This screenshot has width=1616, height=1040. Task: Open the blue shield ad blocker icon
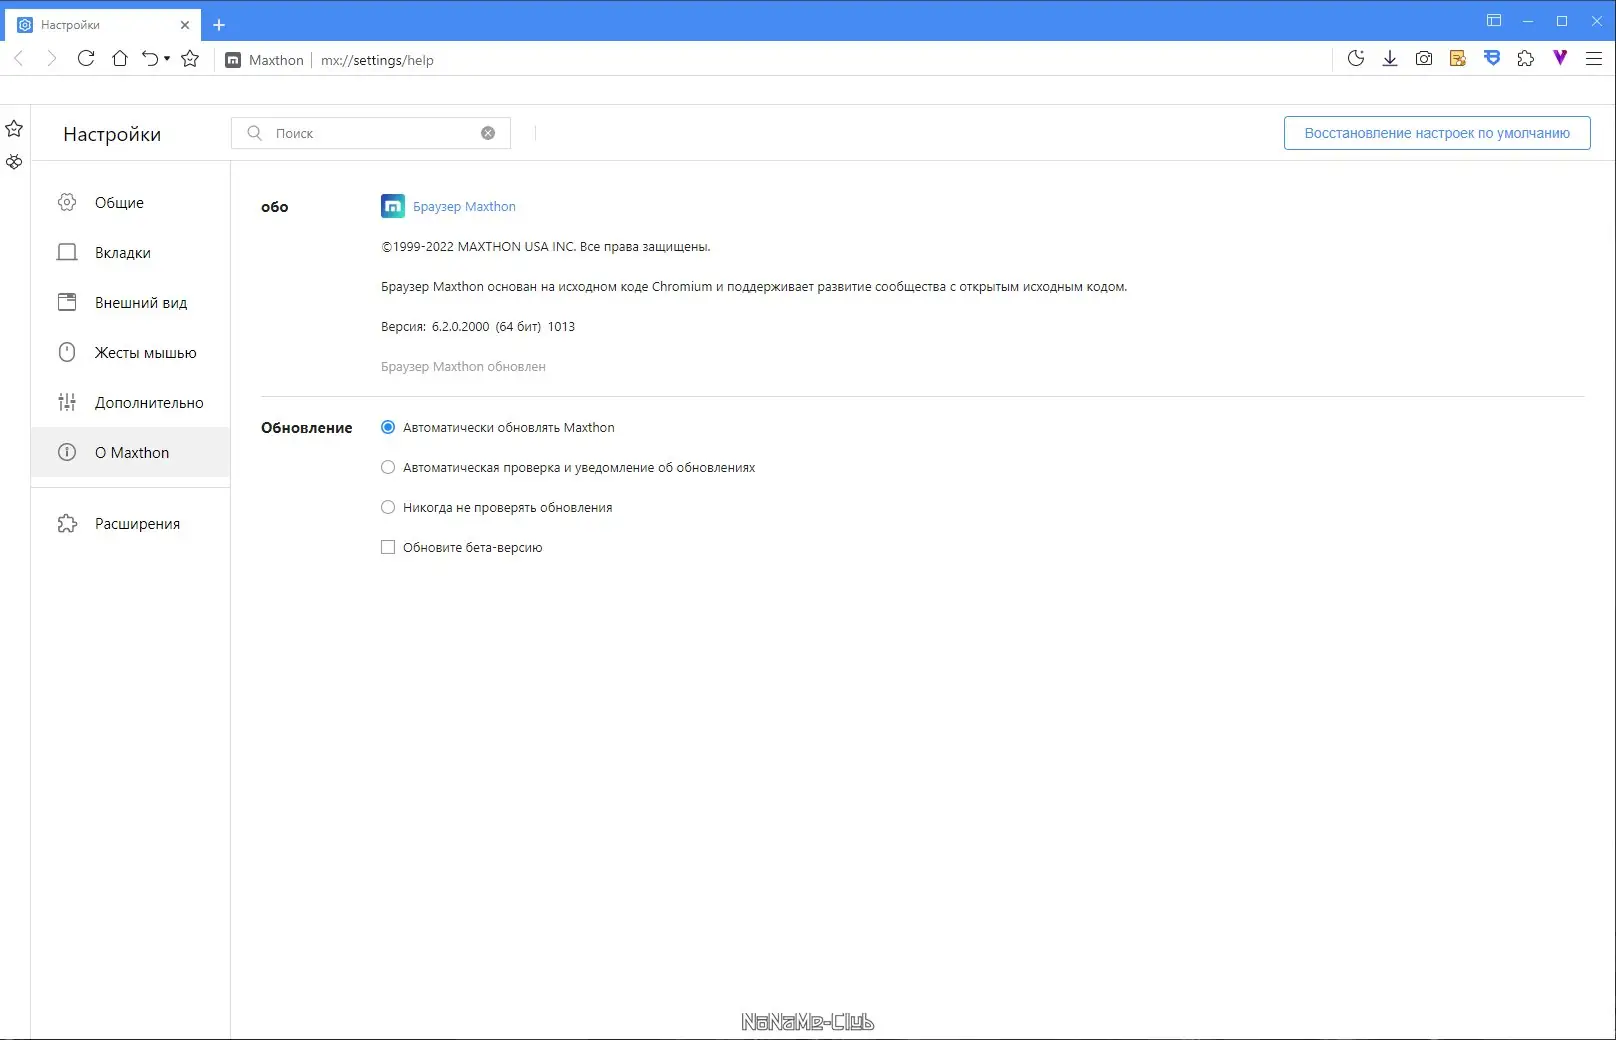(x=1492, y=59)
